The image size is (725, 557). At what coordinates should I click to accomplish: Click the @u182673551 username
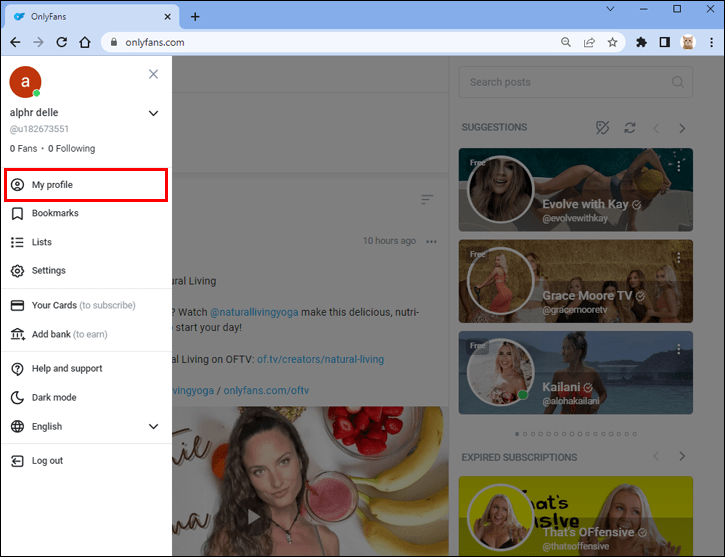(x=39, y=129)
